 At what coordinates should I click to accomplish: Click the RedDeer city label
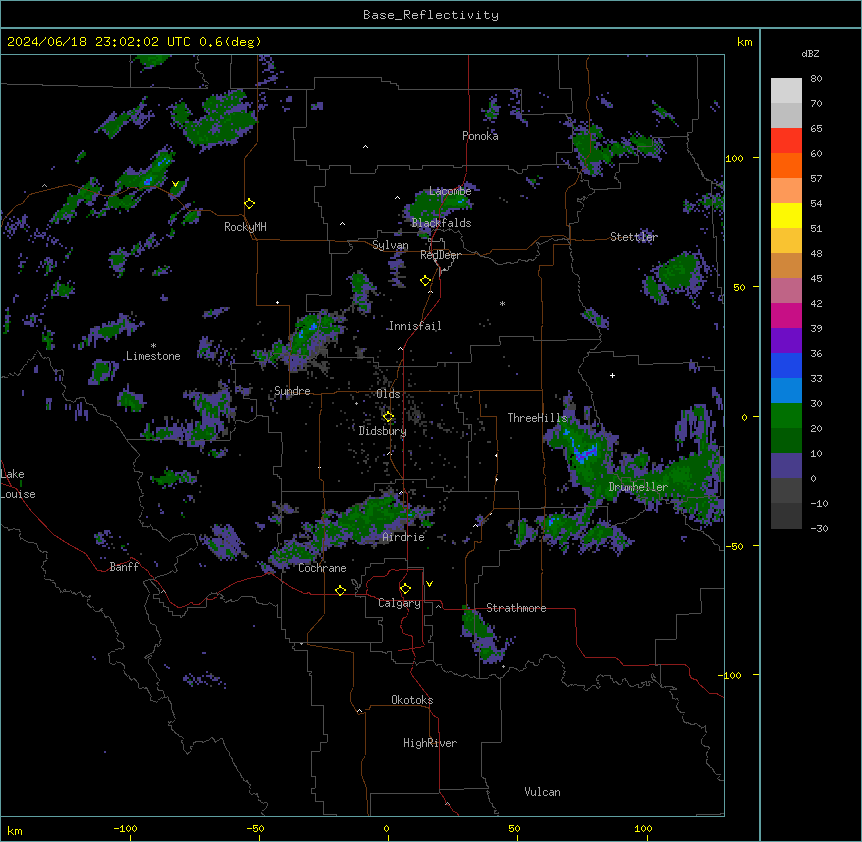pyautogui.click(x=440, y=255)
